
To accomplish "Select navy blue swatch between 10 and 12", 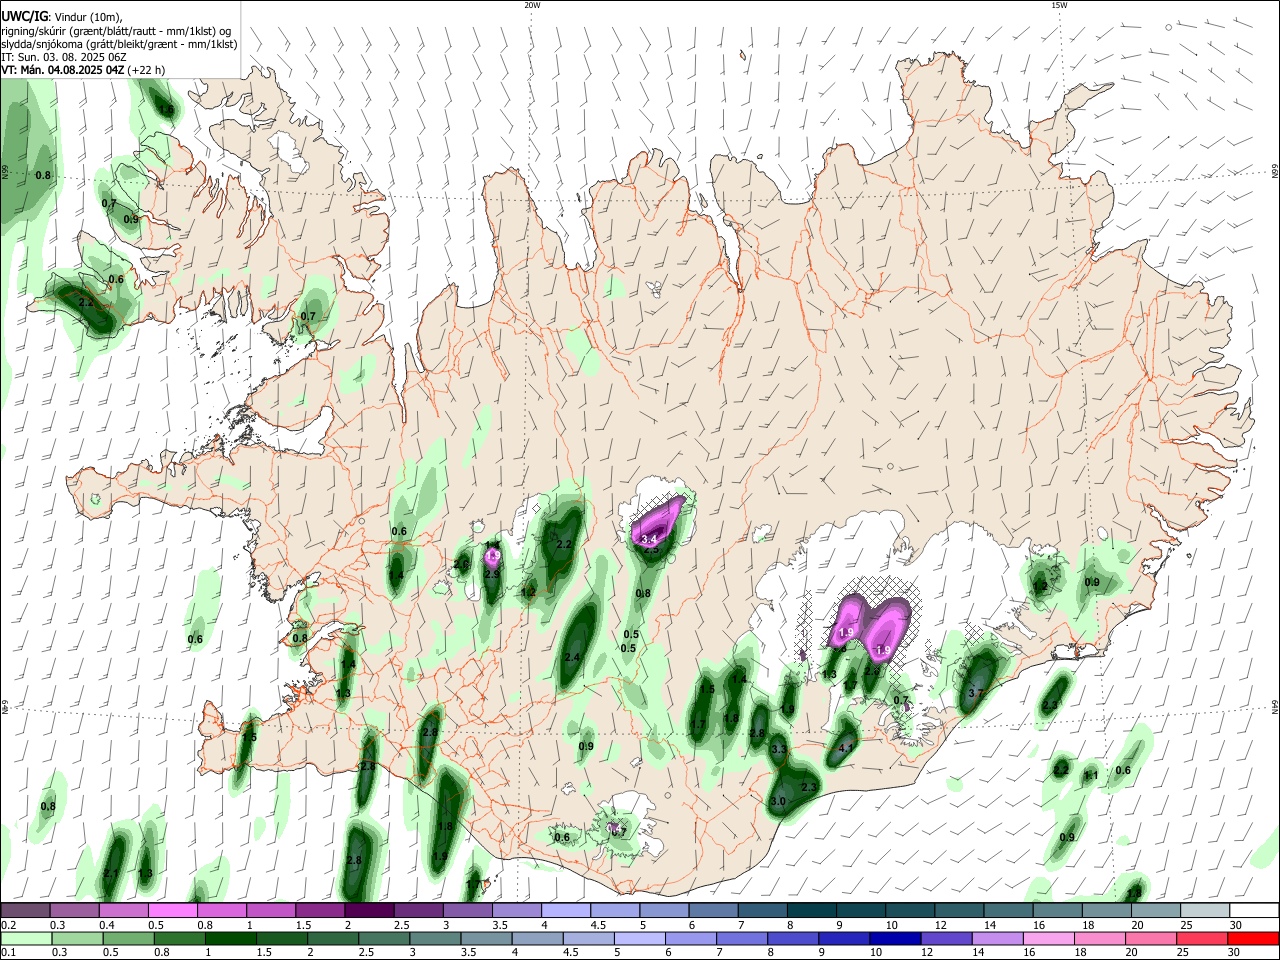I will [894, 939].
